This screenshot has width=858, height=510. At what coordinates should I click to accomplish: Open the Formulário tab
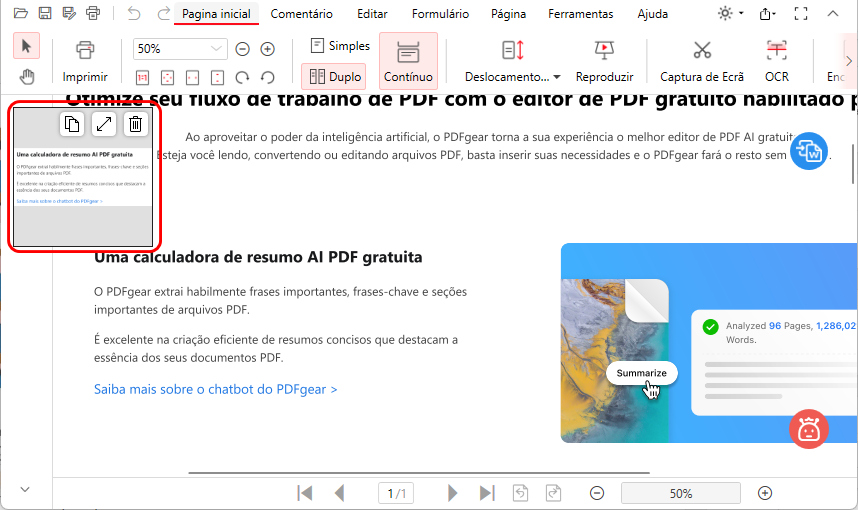(x=440, y=14)
